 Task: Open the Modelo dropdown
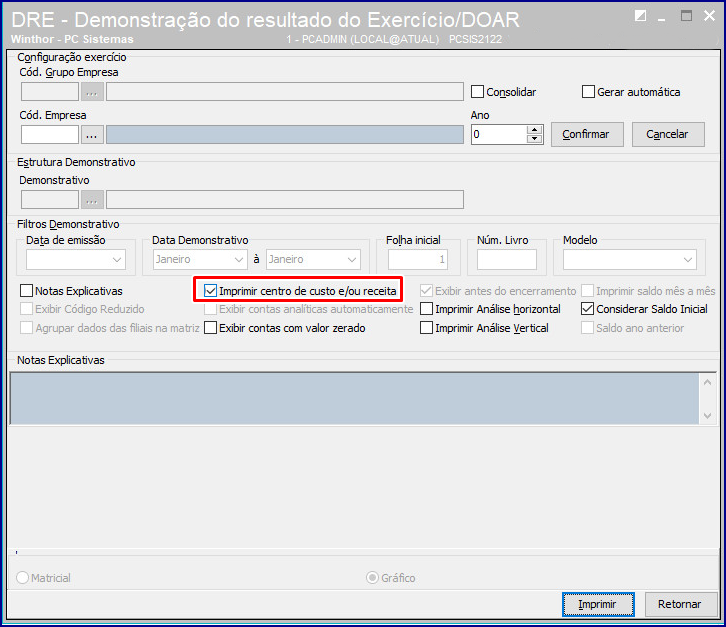[688, 260]
